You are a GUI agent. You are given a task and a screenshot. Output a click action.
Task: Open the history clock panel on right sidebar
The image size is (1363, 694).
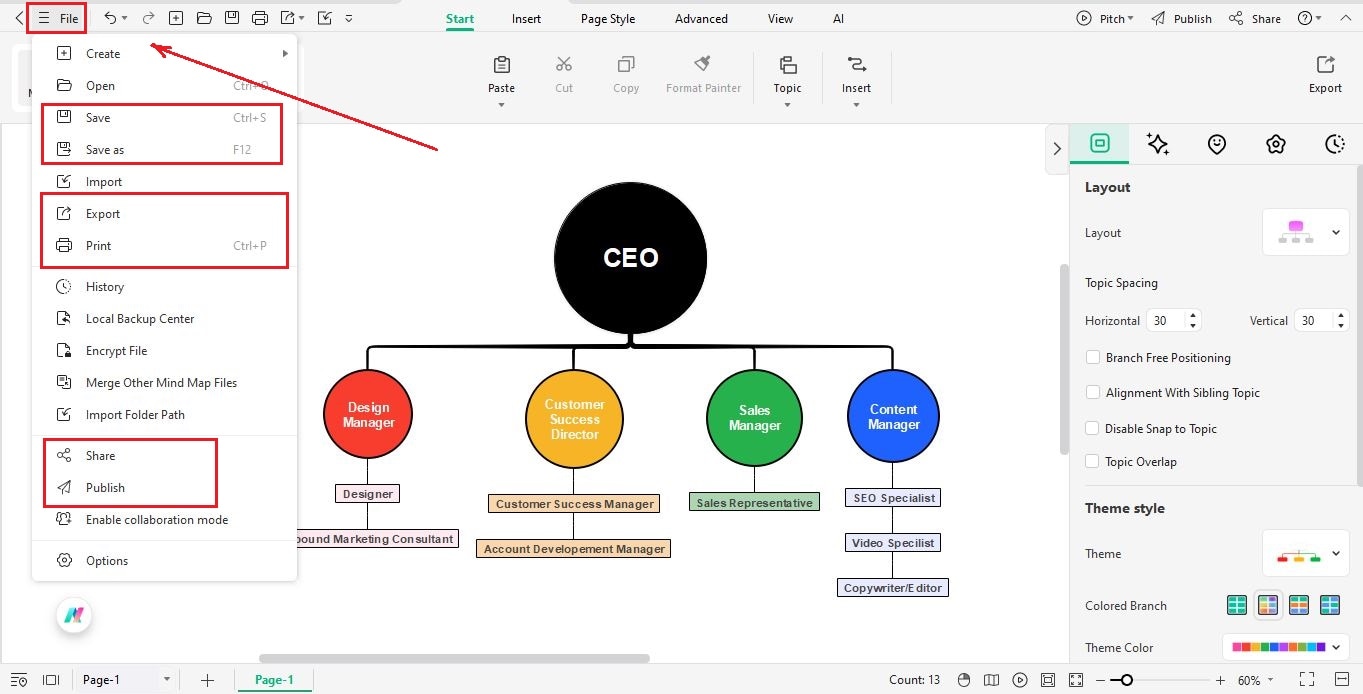(x=1335, y=144)
